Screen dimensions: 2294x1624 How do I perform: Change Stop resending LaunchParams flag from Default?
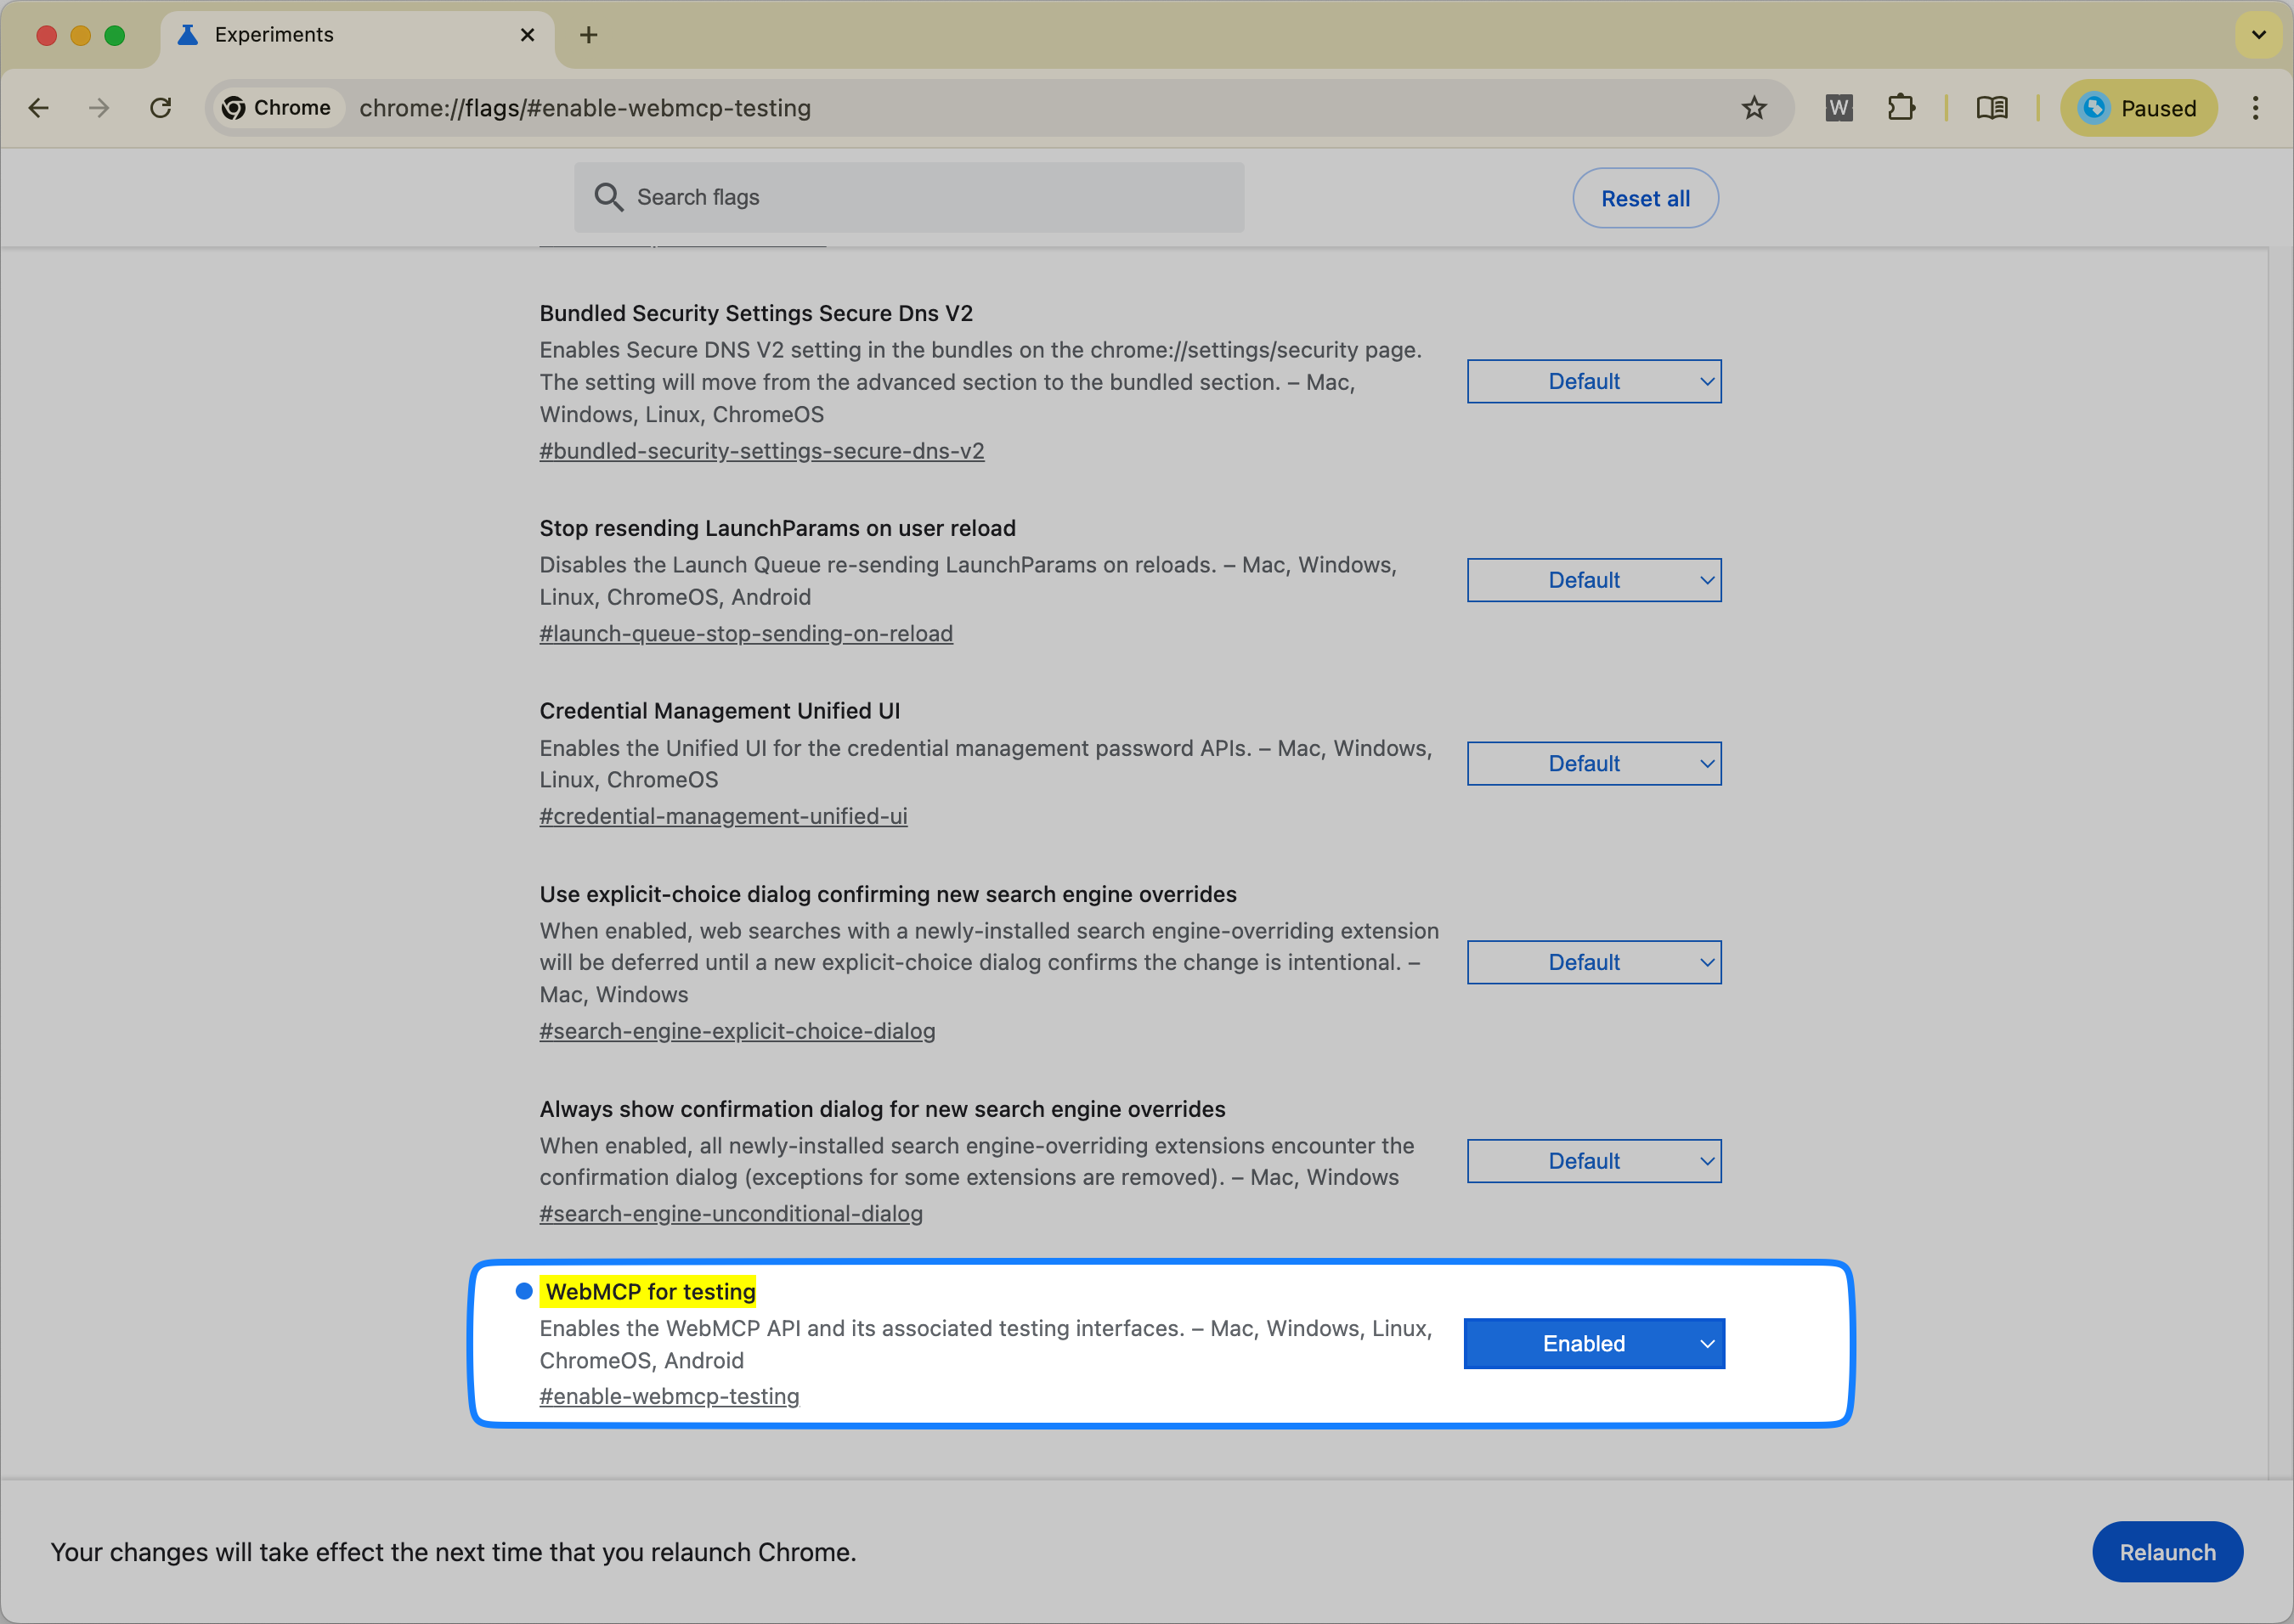[1593, 580]
